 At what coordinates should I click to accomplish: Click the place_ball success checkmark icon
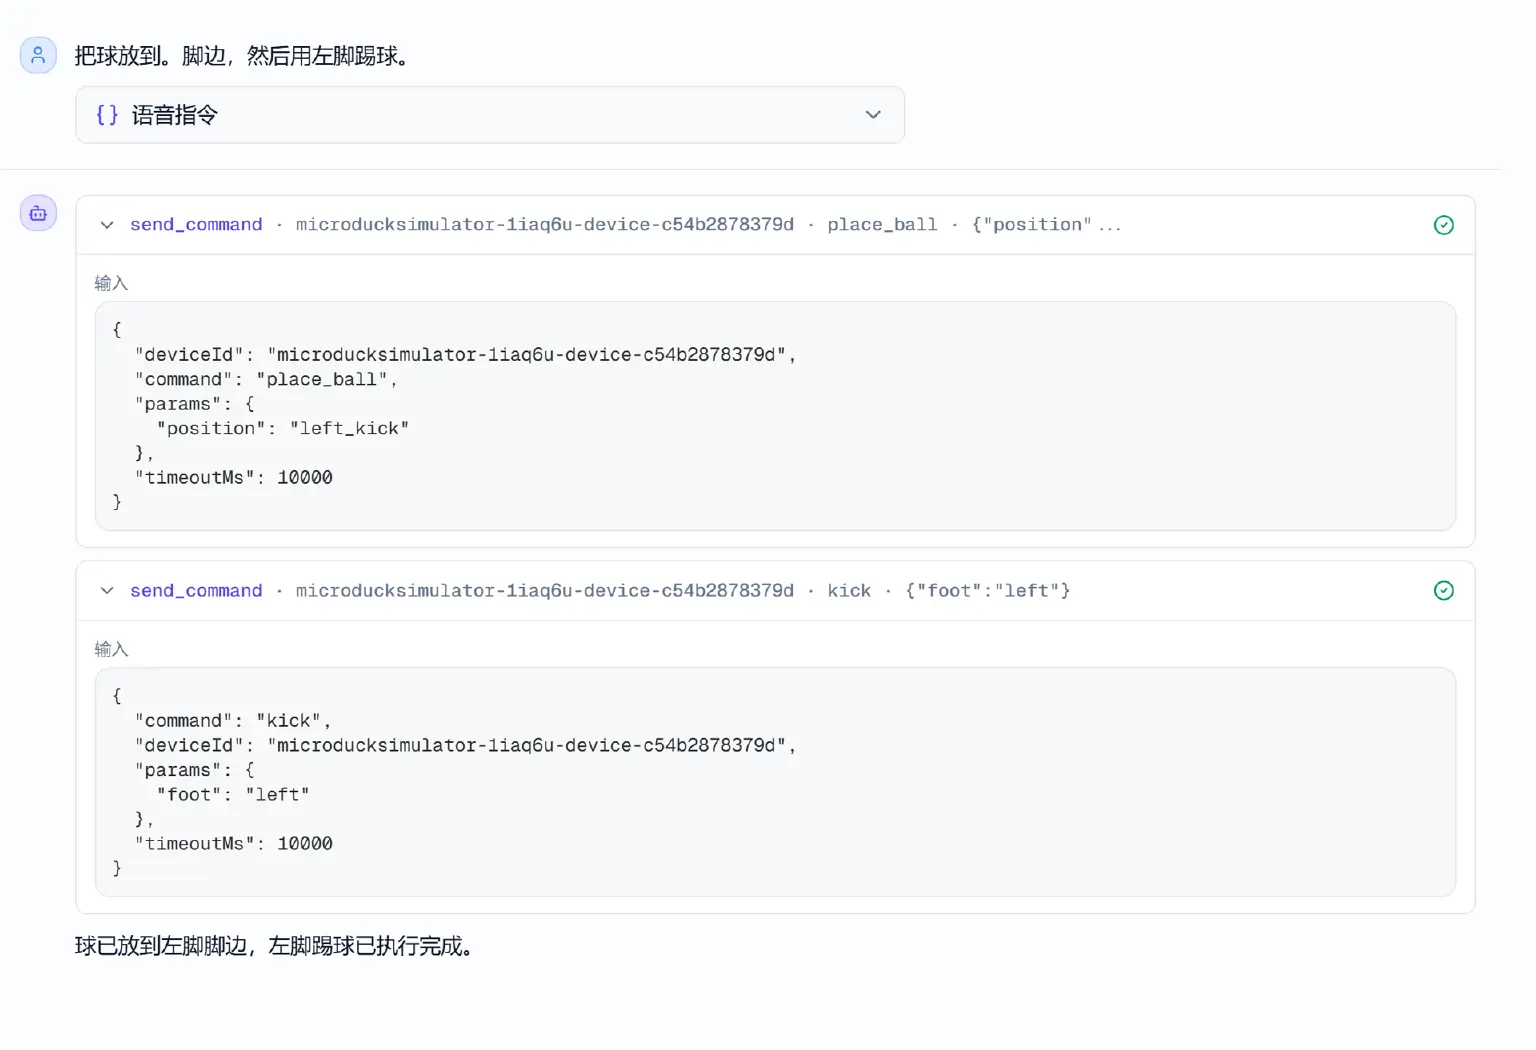1444,225
